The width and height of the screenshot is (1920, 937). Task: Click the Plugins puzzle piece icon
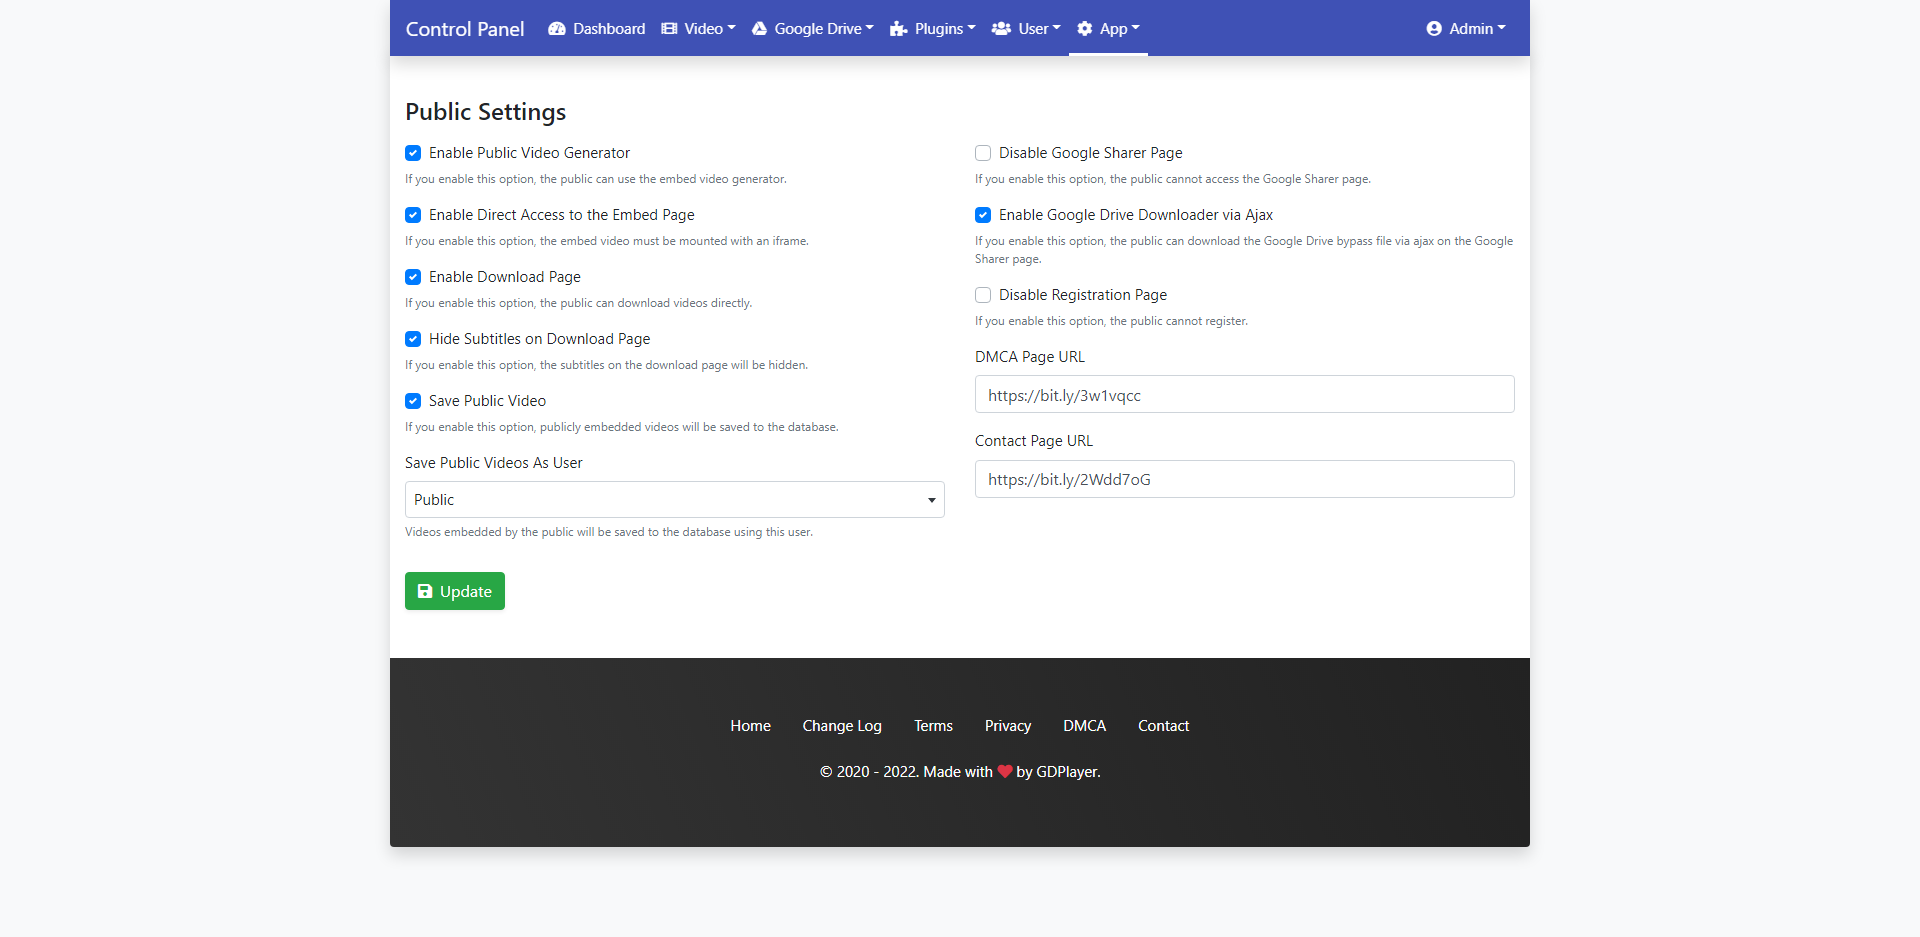[899, 29]
